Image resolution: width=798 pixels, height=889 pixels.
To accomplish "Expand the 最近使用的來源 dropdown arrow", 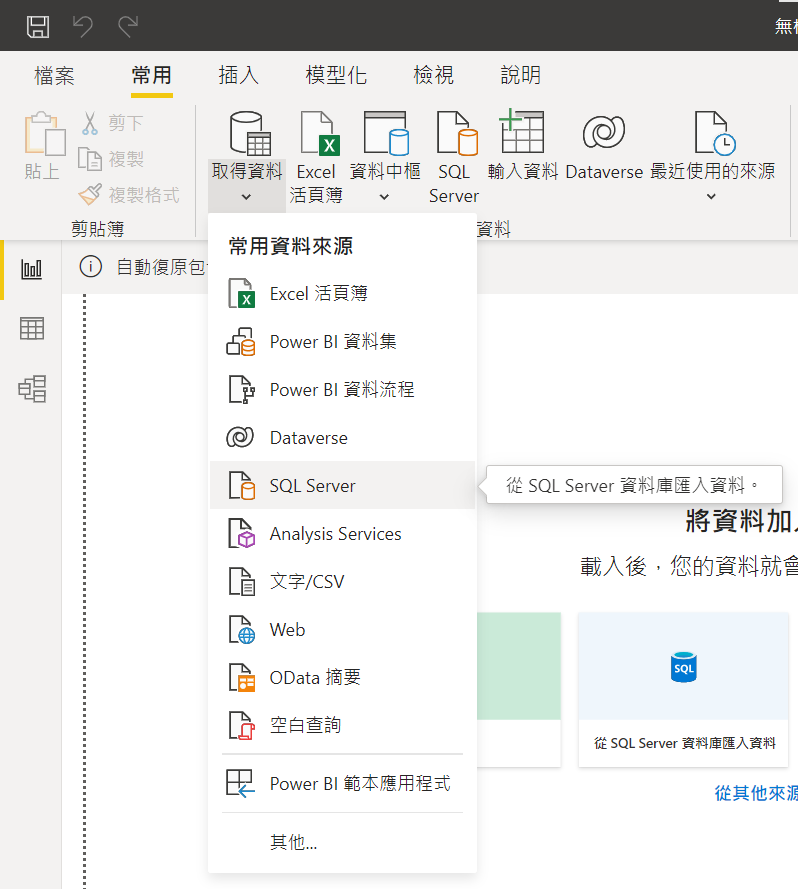I will point(711,196).
